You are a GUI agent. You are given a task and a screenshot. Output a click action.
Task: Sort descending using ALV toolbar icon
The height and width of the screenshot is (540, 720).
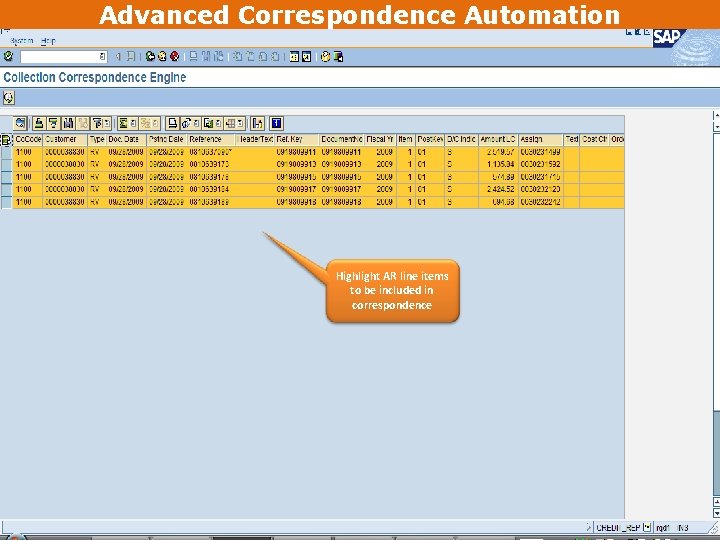54,123
